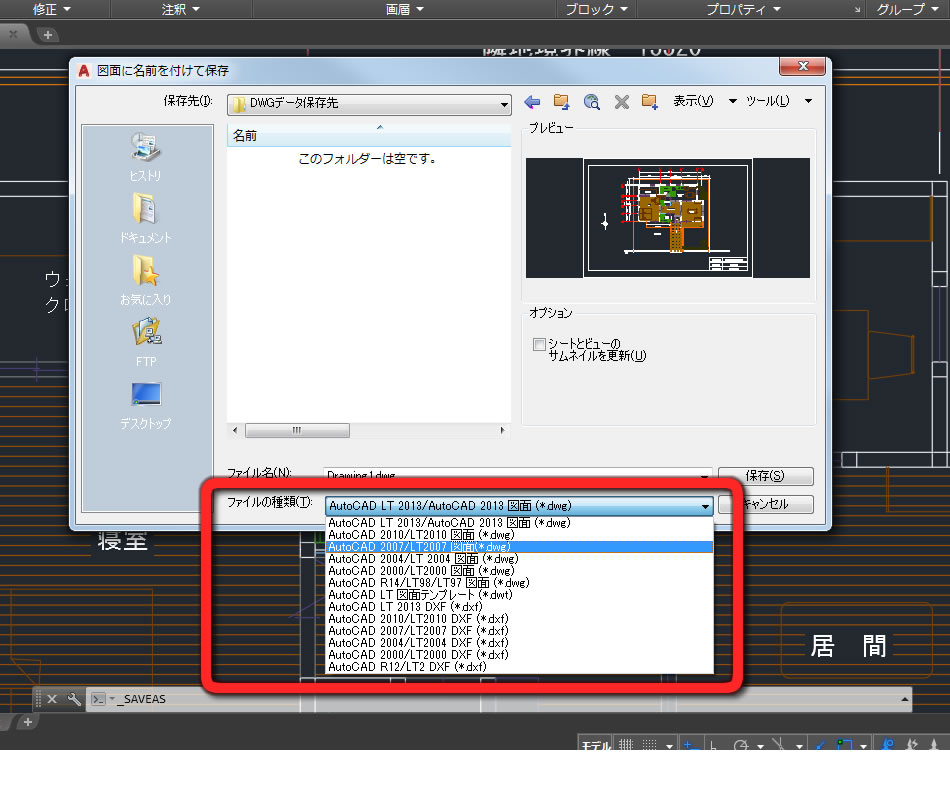Expand the 注釈 ribbon panel
Image resolution: width=950 pixels, height=810 pixels.
[x=181, y=9]
